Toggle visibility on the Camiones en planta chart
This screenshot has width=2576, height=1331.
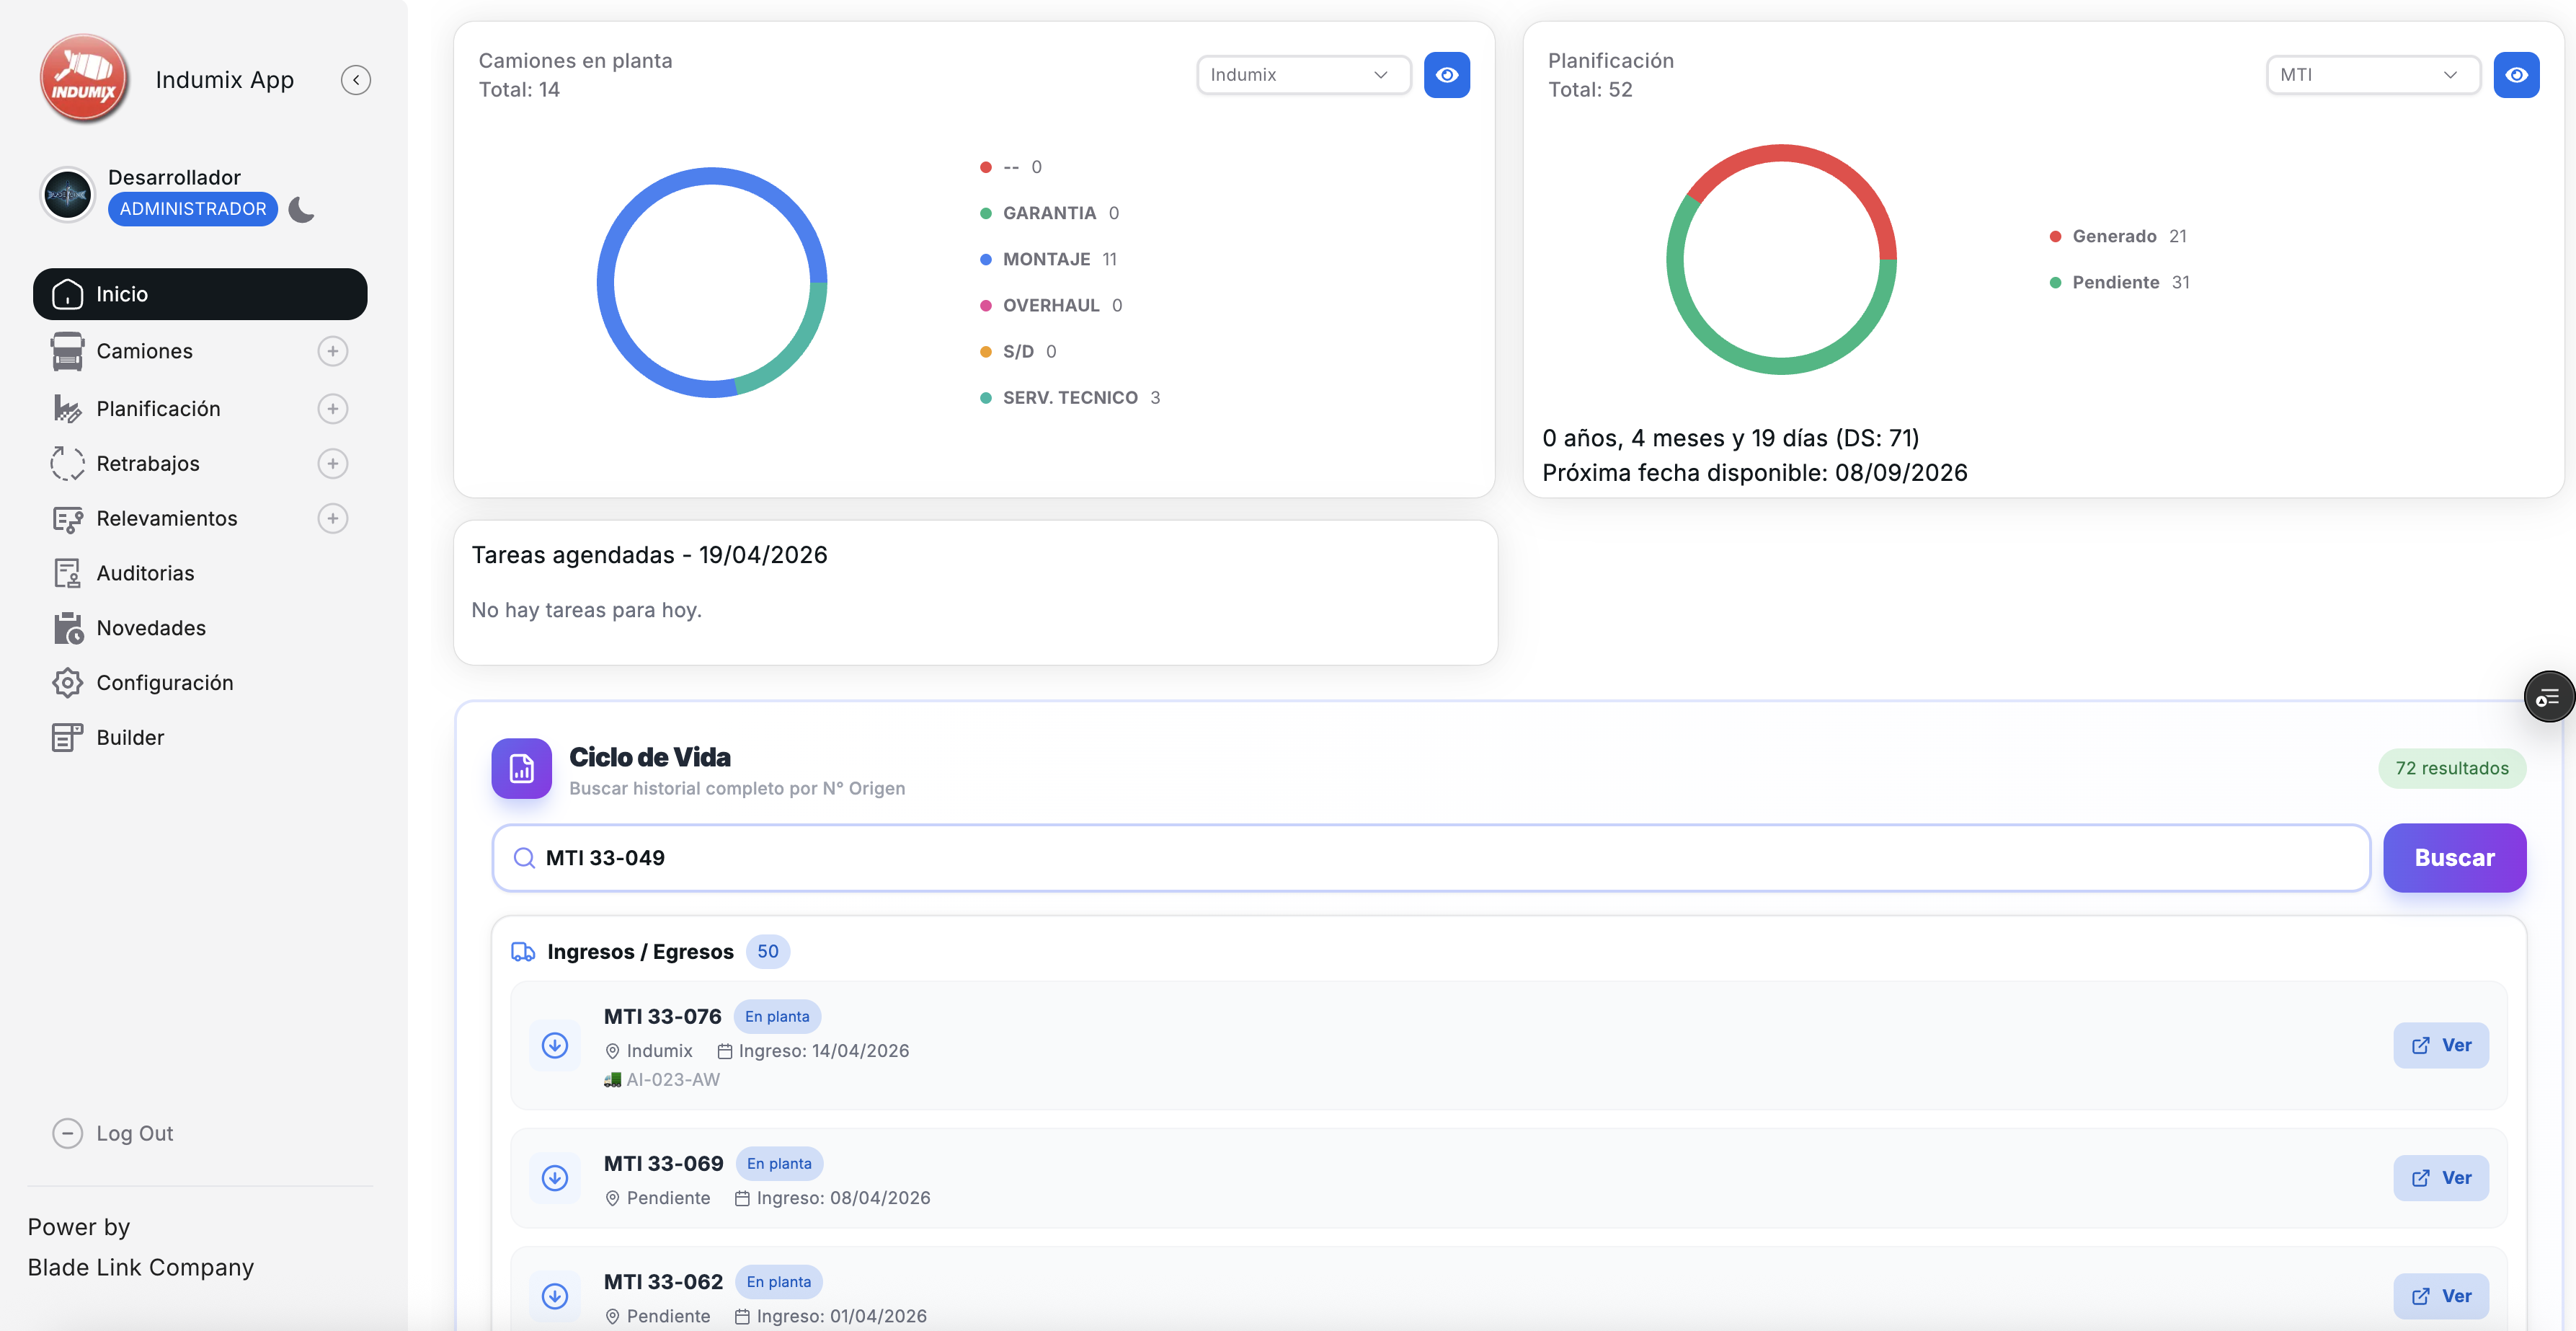point(1447,74)
